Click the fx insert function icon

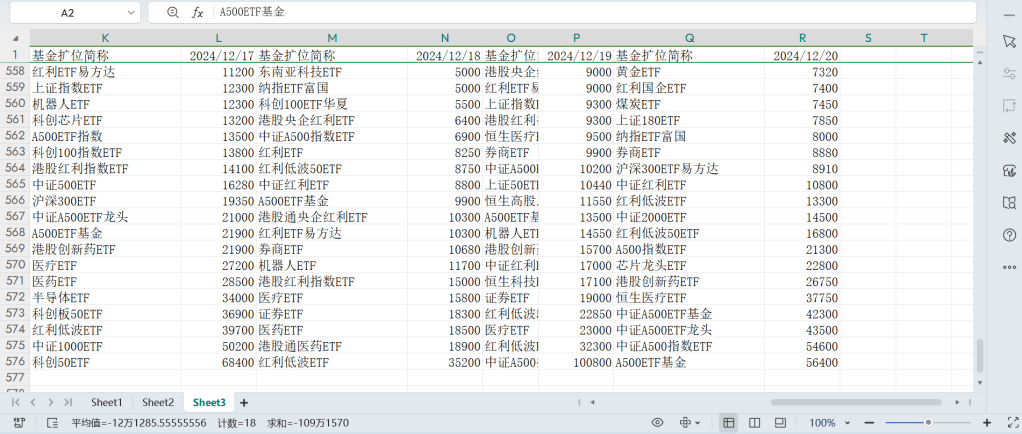pyautogui.click(x=198, y=13)
